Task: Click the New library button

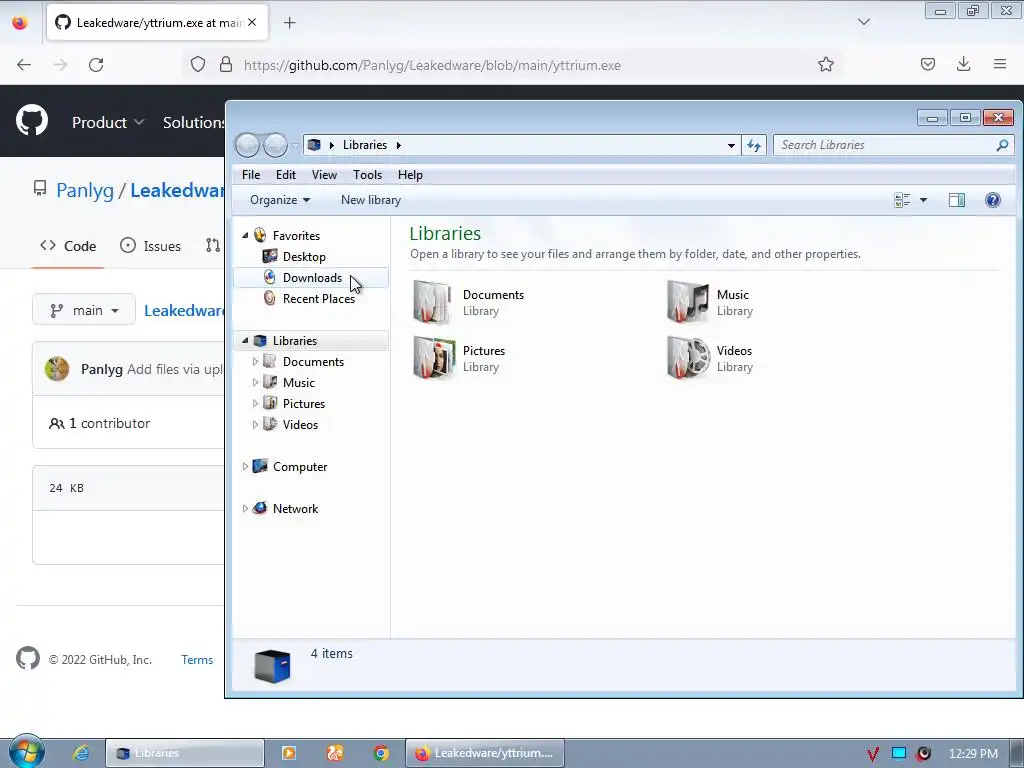Action: 370,200
